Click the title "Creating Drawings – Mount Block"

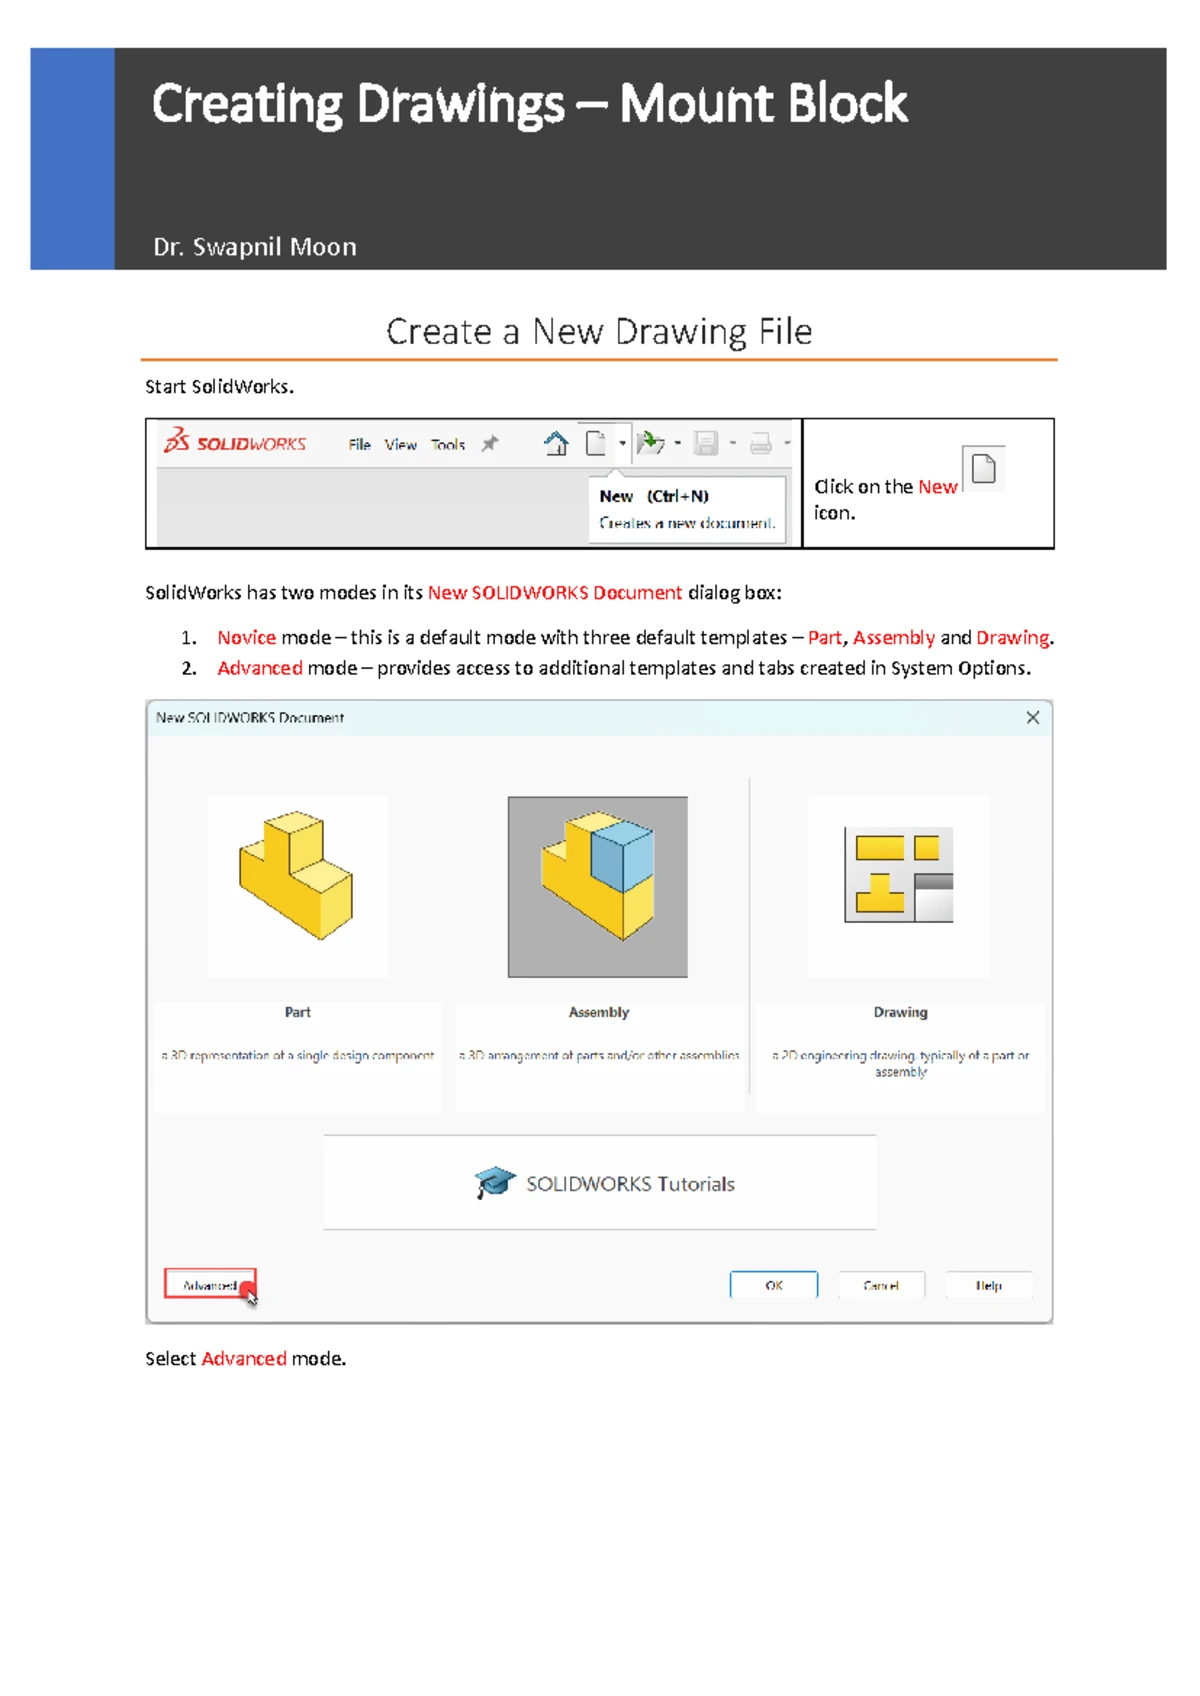point(529,104)
